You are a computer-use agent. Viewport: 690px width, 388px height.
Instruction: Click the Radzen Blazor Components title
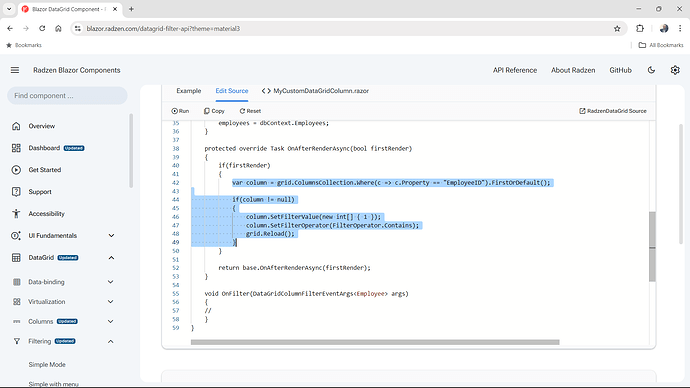pyautogui.click(x=77, y=70)
